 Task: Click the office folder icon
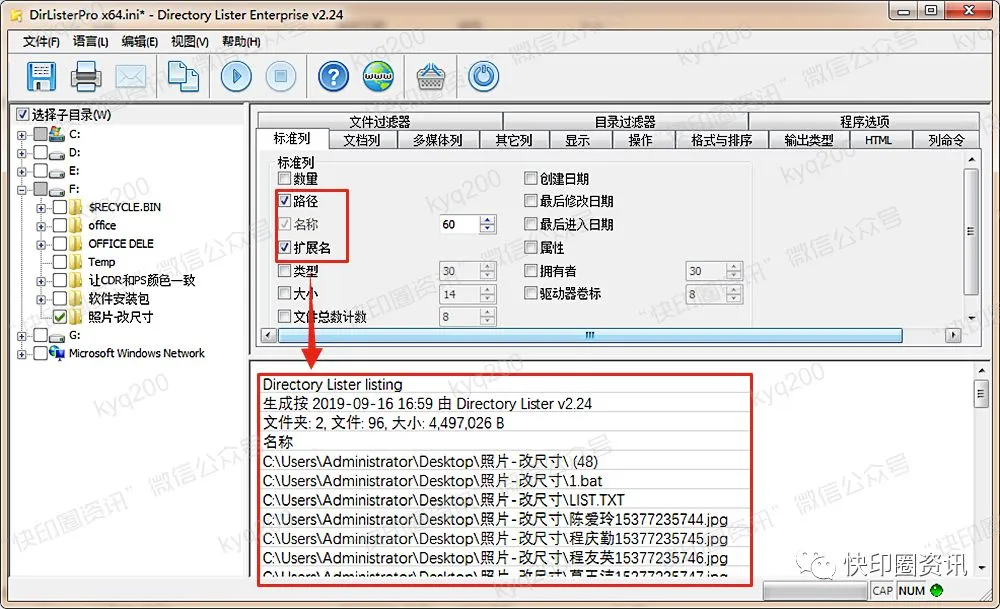click(77, 225)
